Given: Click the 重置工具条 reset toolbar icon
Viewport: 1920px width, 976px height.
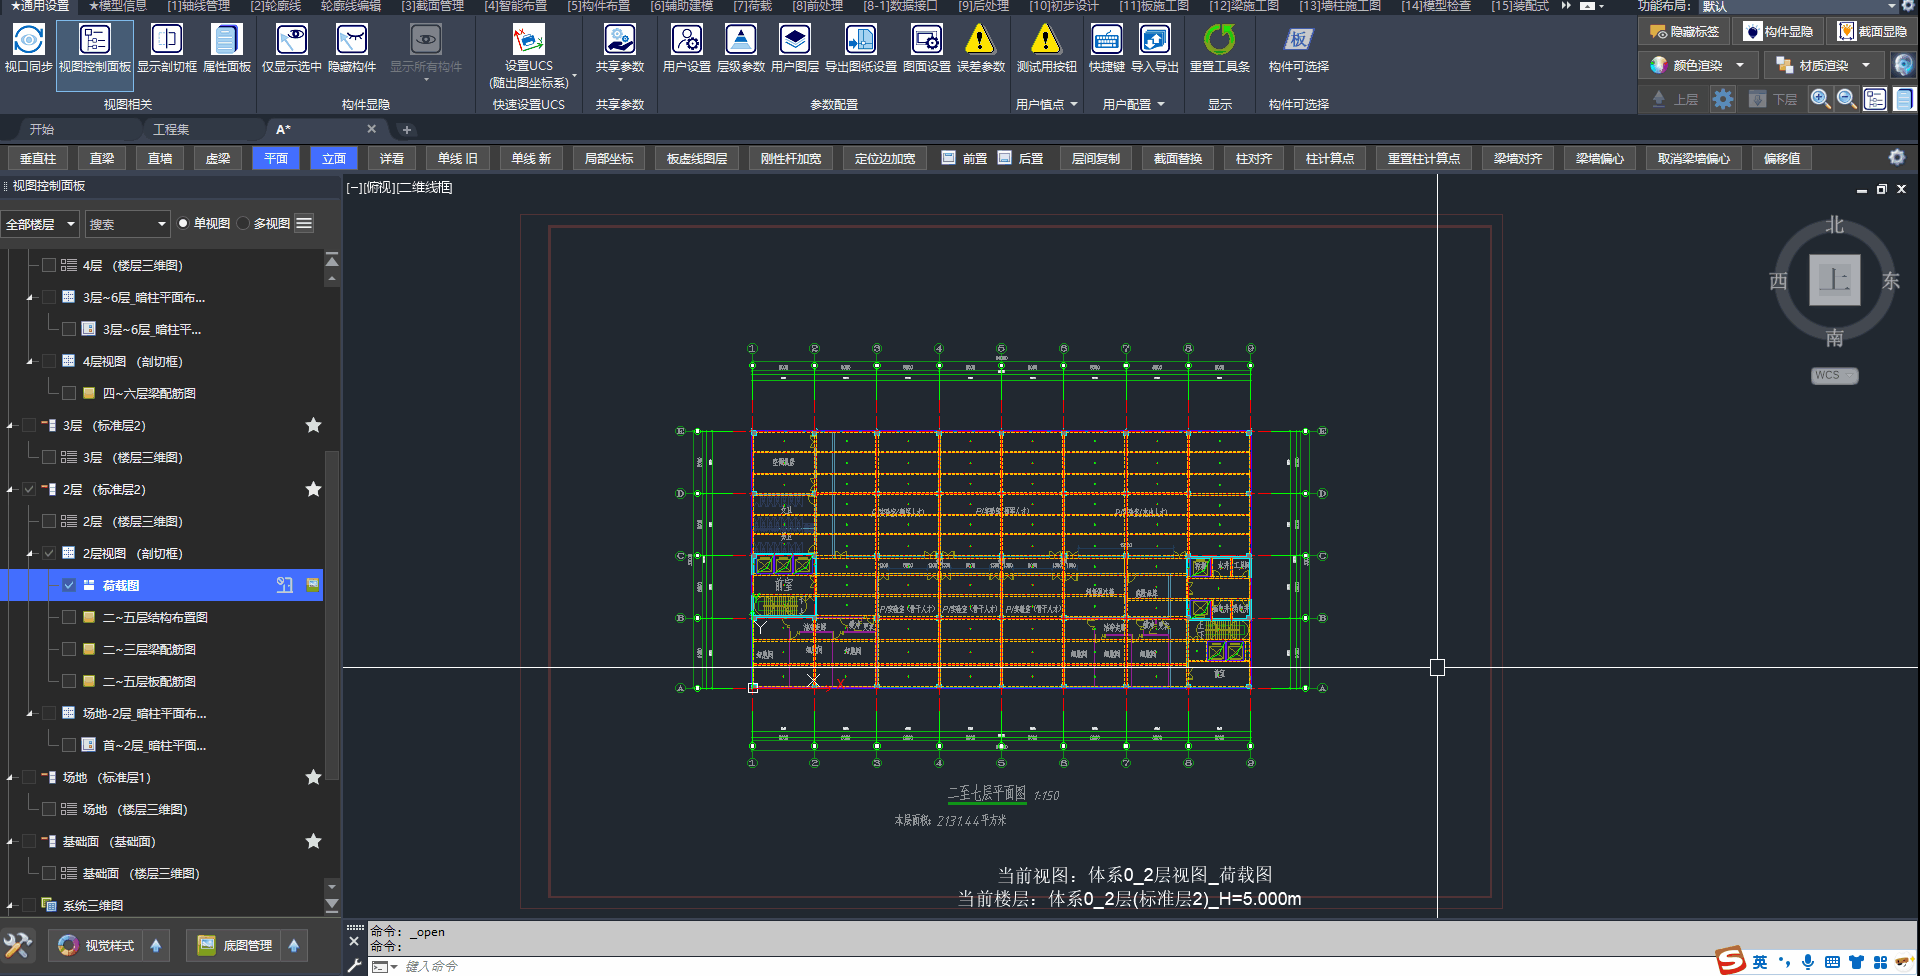Looking at the screenshot, I should point(1219,40).
